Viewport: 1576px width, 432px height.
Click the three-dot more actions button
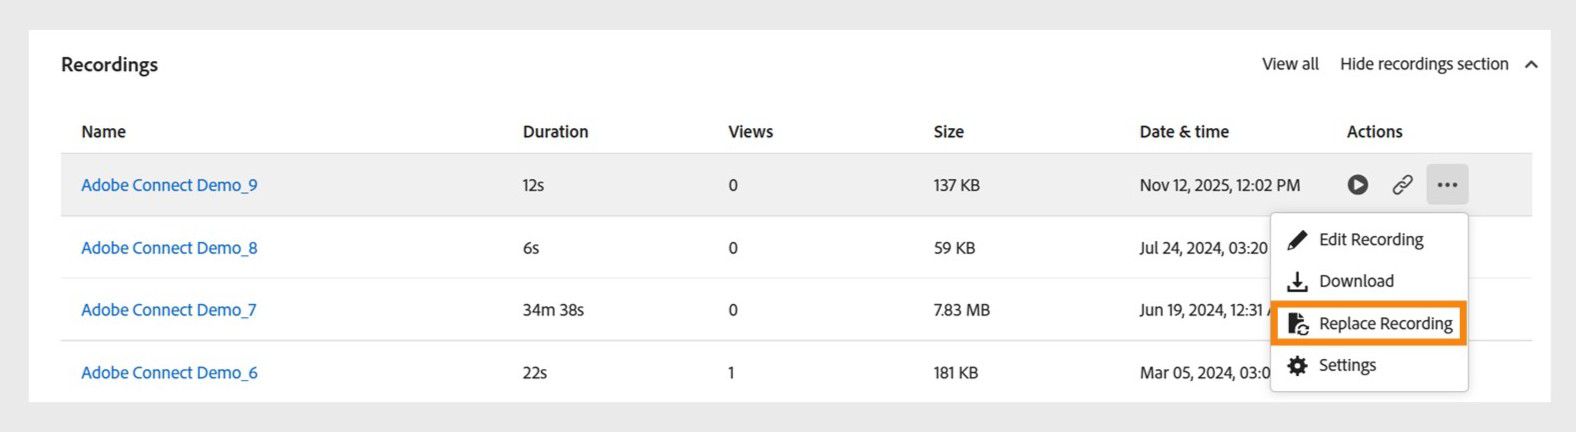click(x=1447, y=185)
